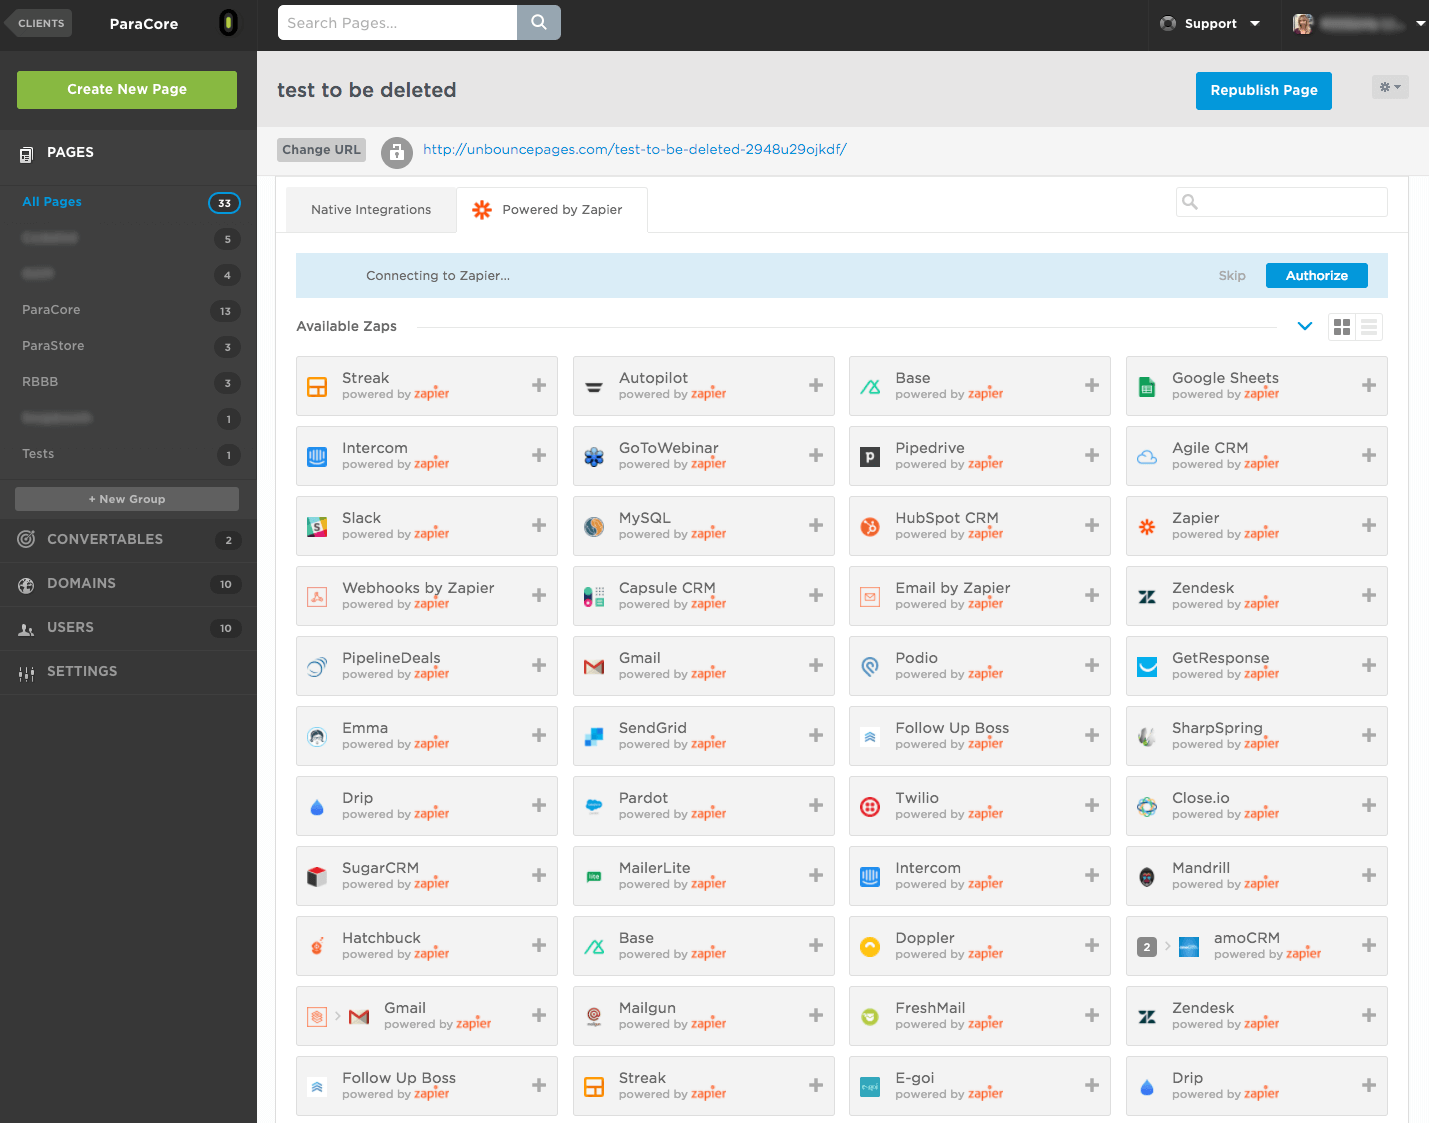Open the user account dropdown

pos(1359,24)
